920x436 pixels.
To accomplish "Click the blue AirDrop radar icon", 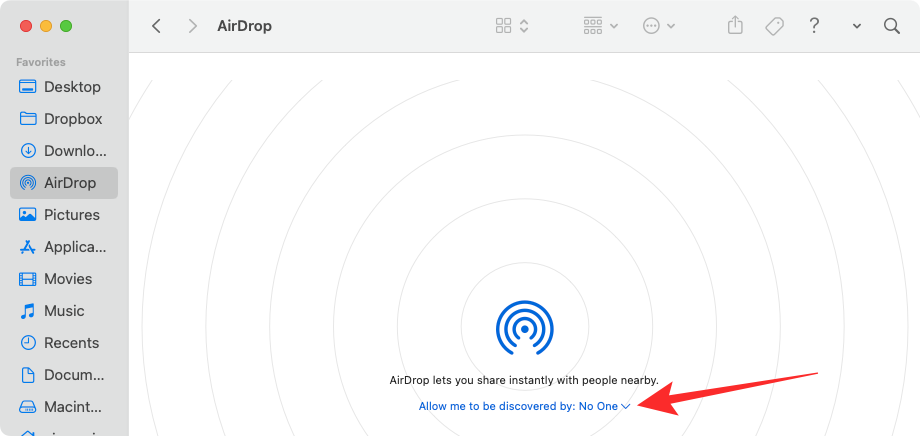I will (x=525, y=329).
